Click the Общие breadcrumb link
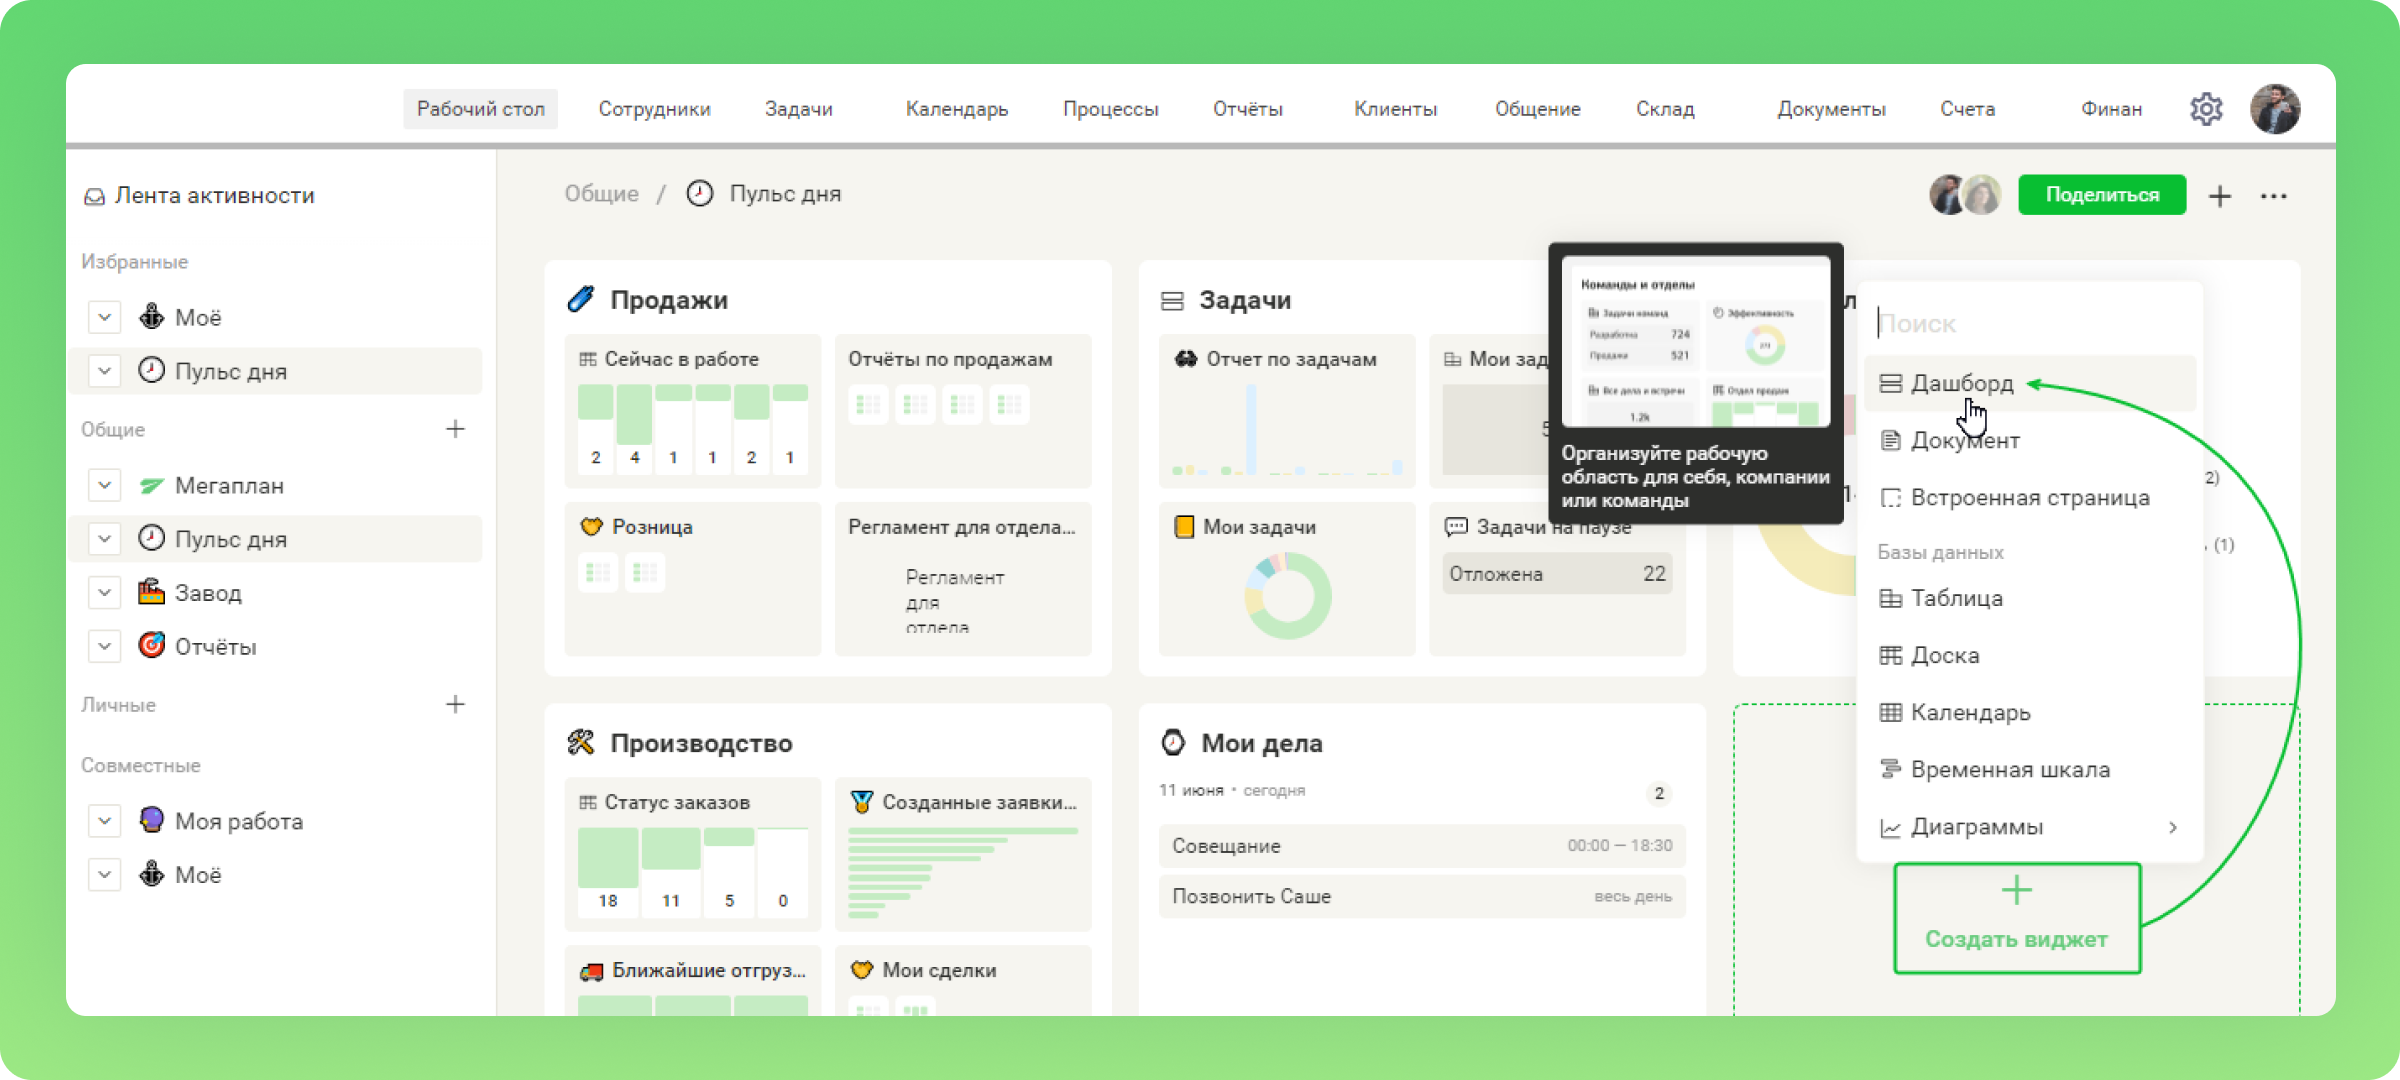This screenshot has width=2400, height=1080. 602,194
